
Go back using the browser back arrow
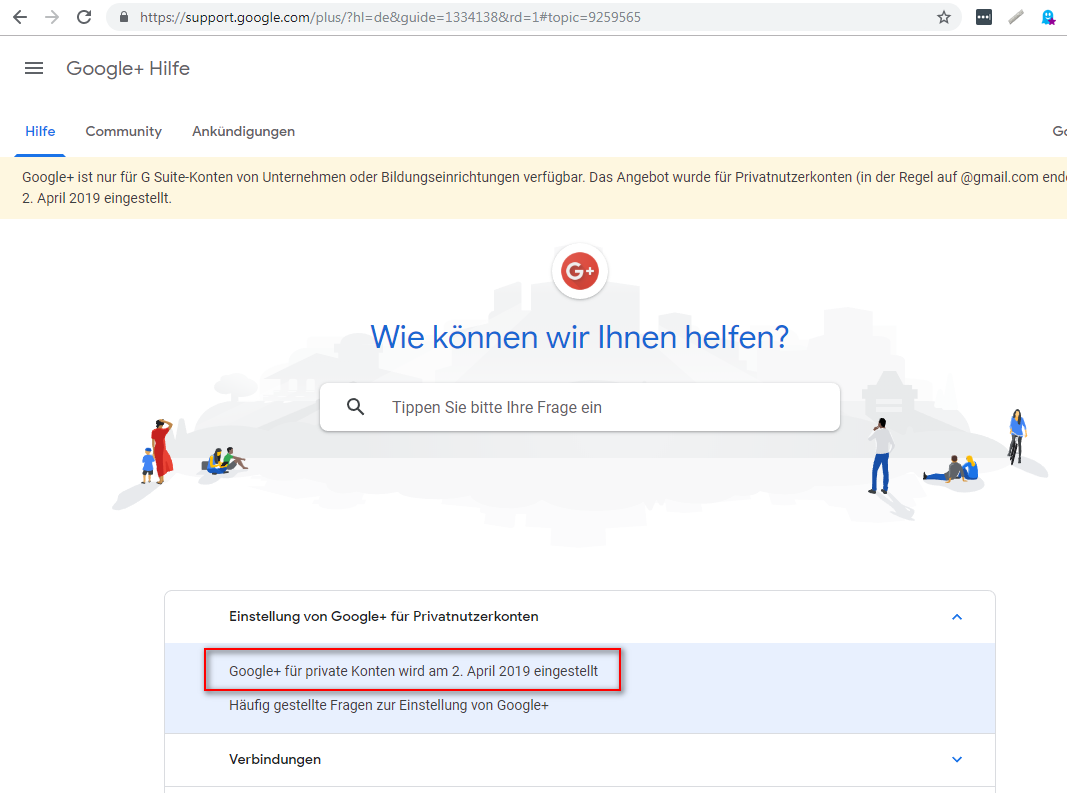pyautogui.click(x=20, y=17)
